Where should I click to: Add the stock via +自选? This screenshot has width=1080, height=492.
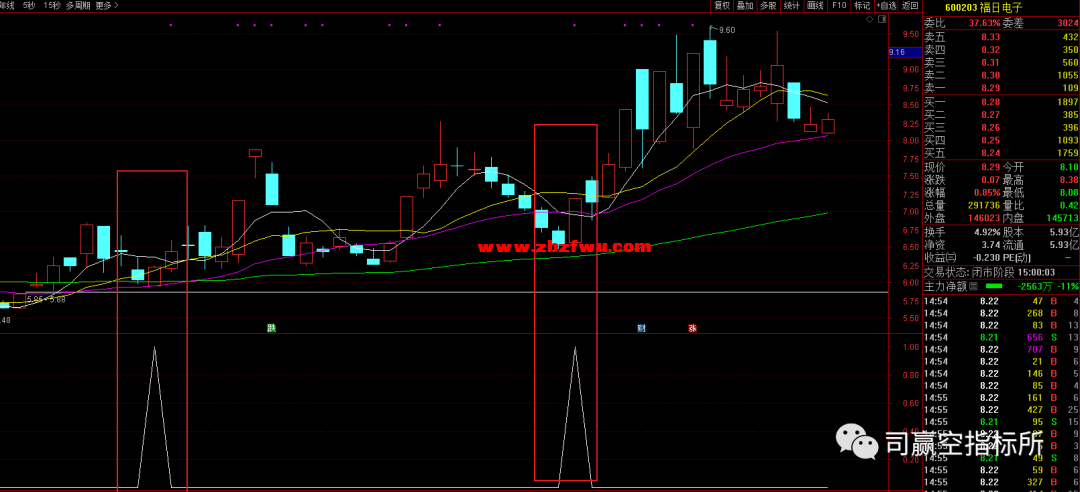click(x=886, y=6)
